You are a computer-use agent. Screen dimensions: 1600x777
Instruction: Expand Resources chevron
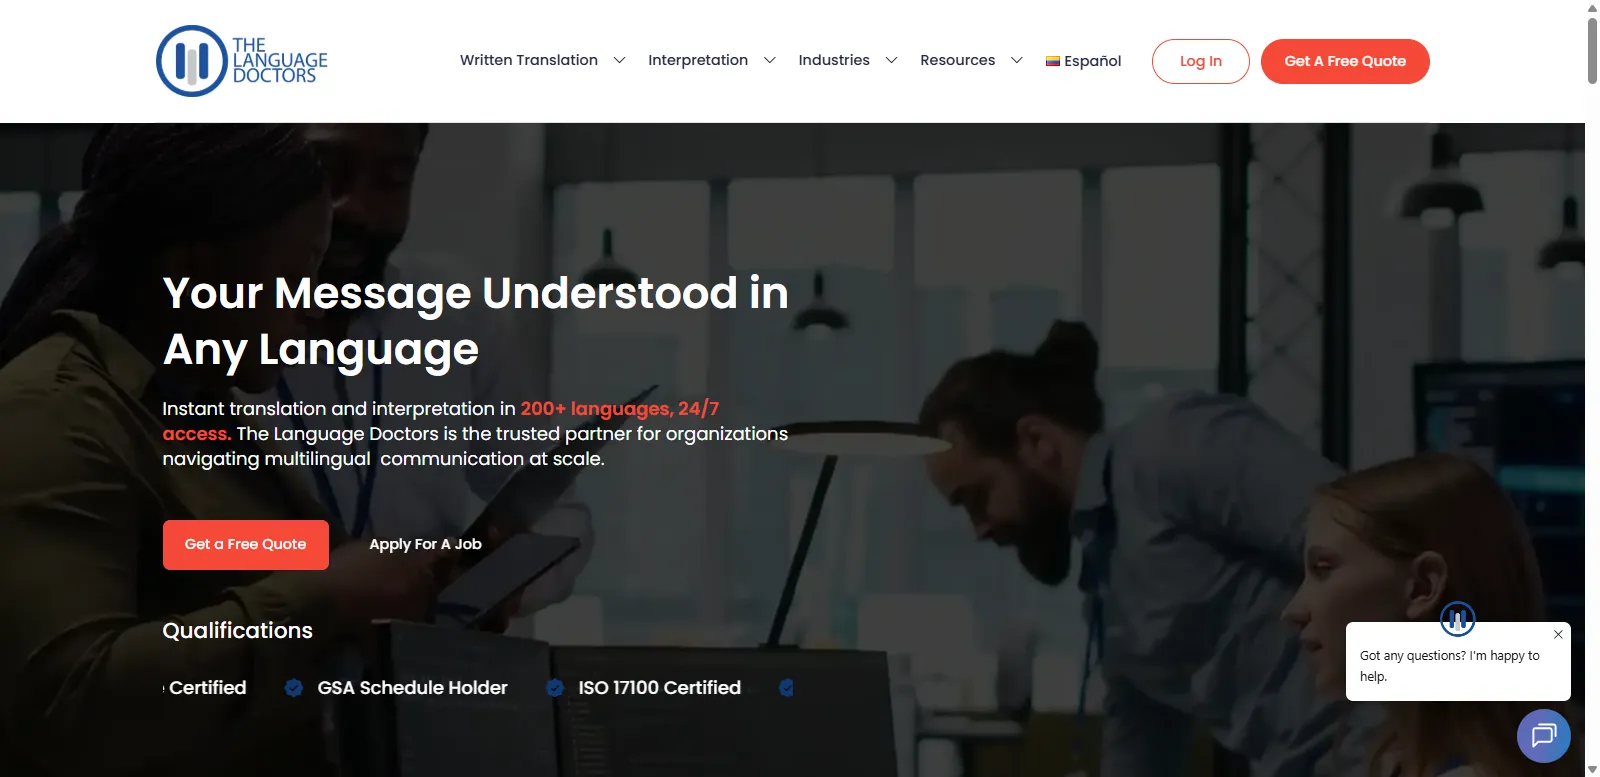(x=1016, y=60)
